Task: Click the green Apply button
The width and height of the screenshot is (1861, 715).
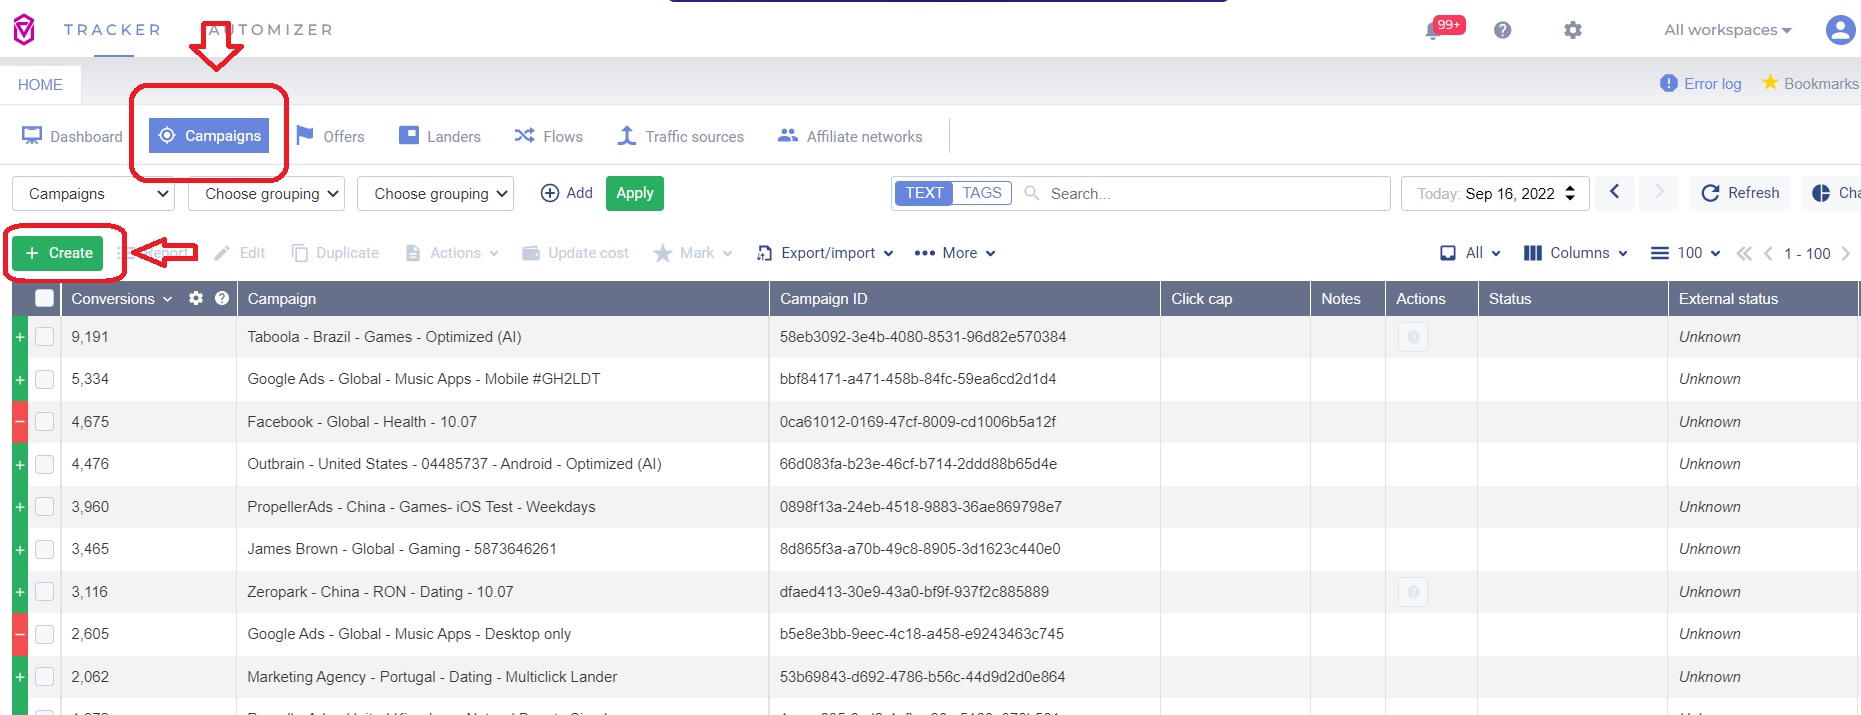Action: pos(635,193)
